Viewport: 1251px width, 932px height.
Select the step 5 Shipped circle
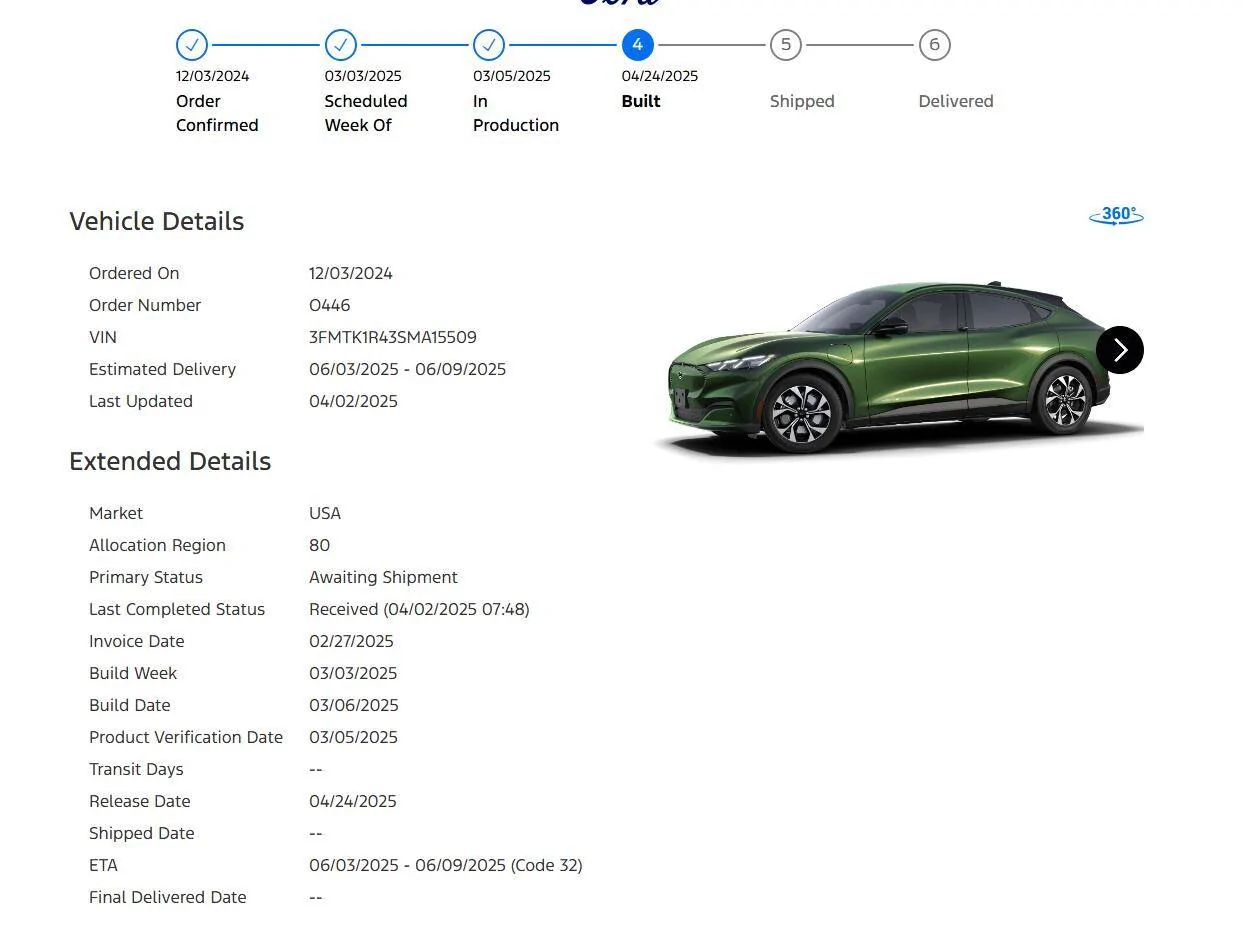pos(786,45)
